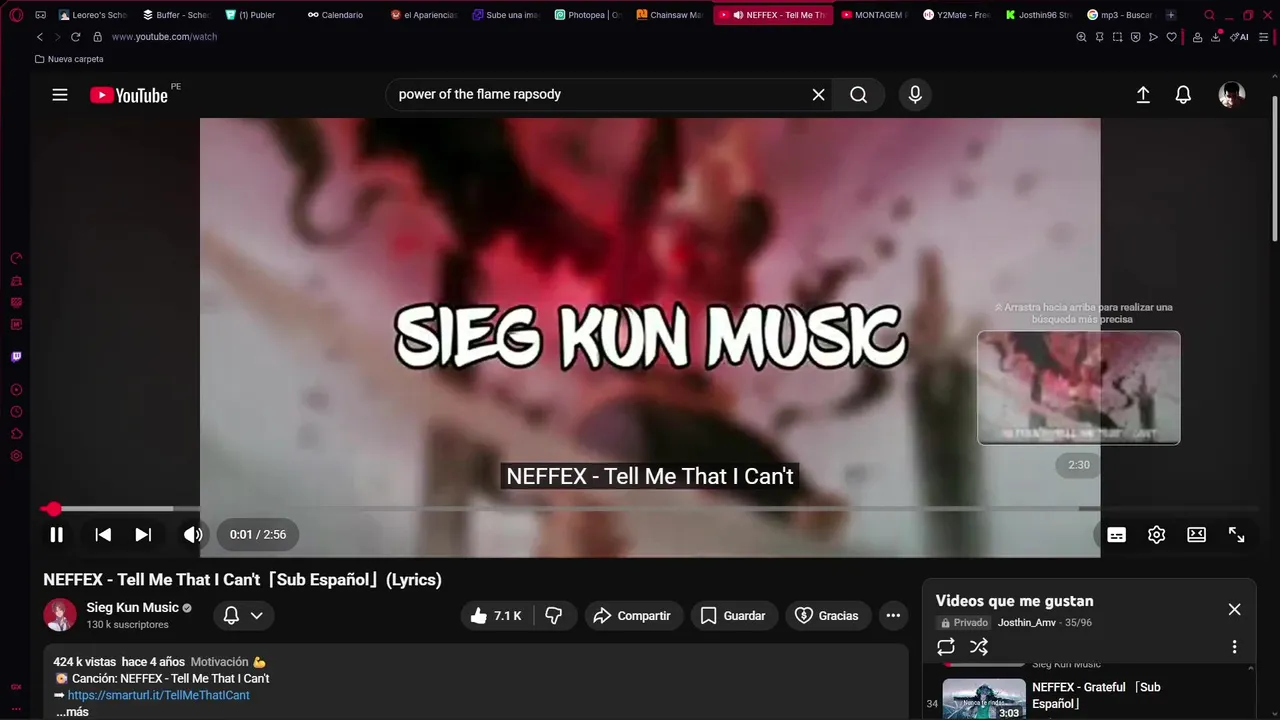Go back in browser history
Screen dimensions: 1280x720
tap(40, 37)
